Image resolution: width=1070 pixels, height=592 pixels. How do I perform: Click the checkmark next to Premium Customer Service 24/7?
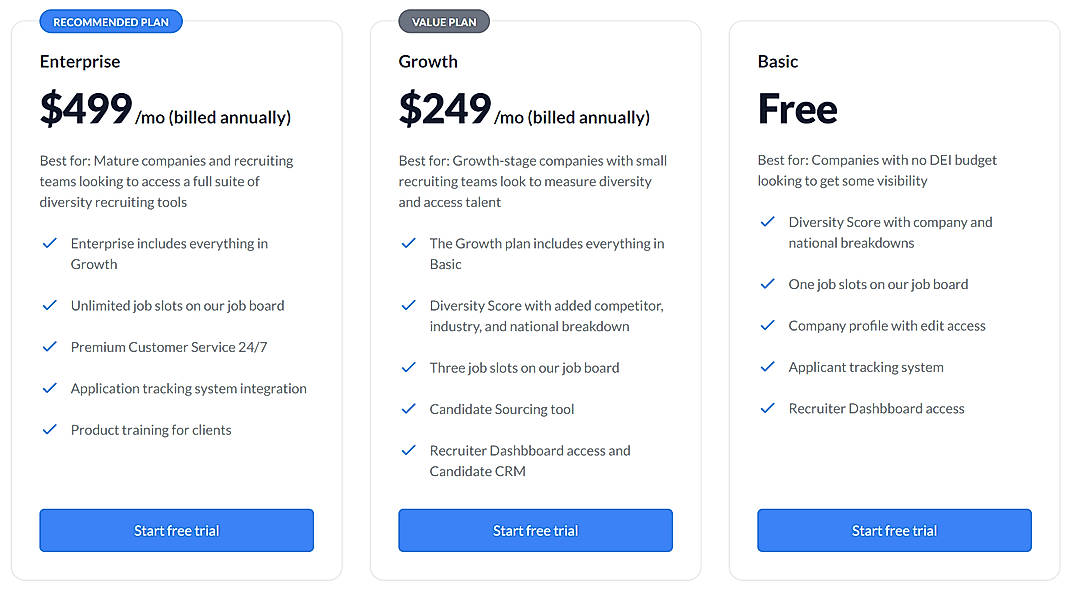coord(50,346)
